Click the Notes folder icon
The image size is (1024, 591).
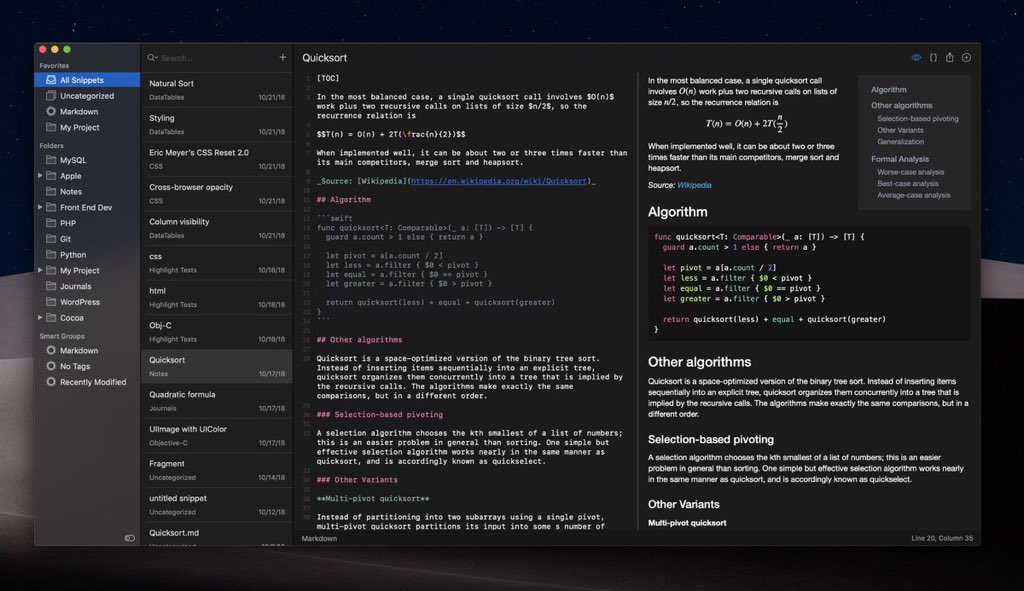[51, 191]
